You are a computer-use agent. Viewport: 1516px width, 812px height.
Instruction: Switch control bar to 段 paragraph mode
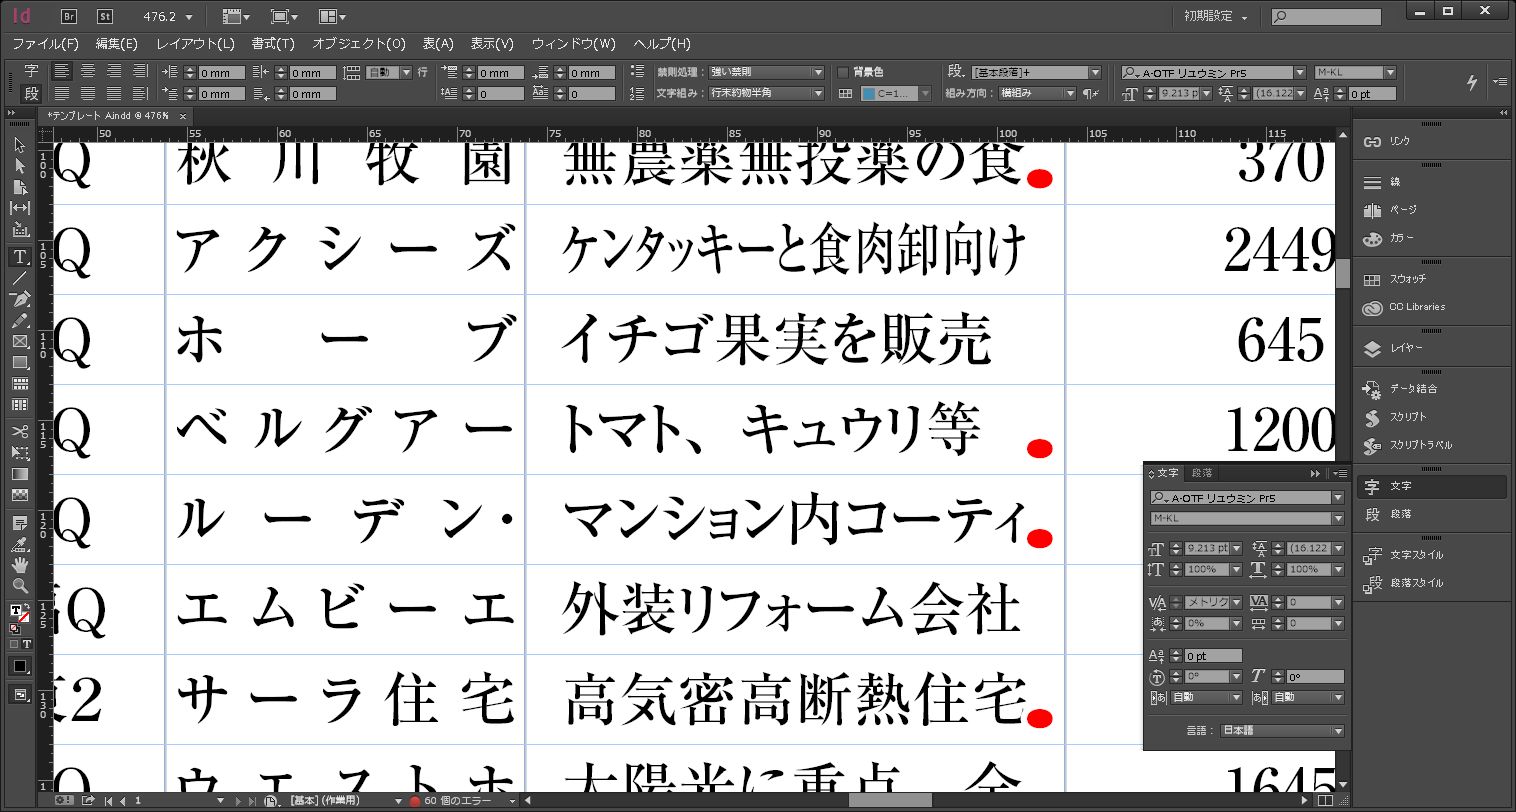(x=31, y=93)
